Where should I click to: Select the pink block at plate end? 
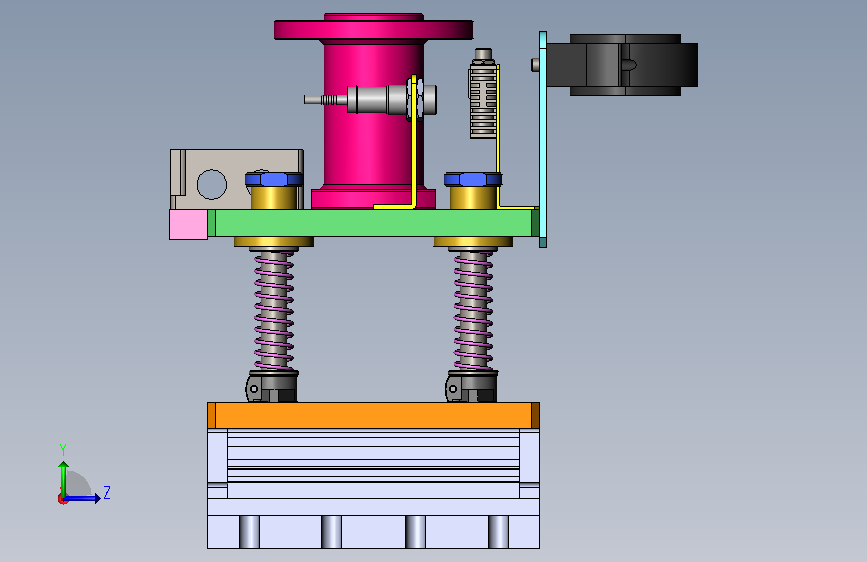pyautogui.click(x=189, y=224)
